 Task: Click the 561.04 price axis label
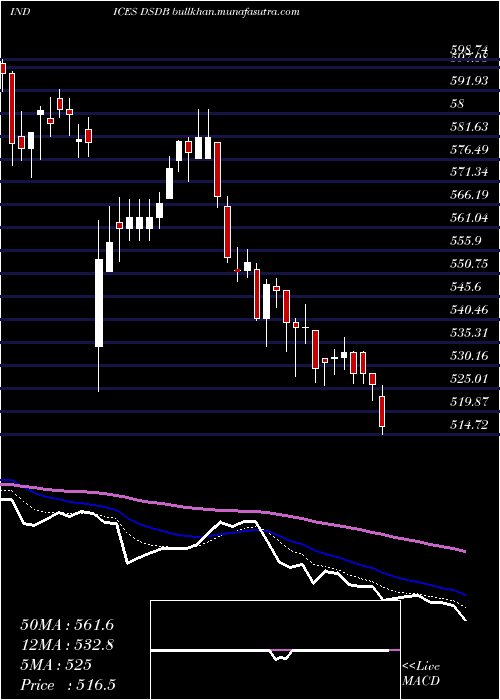pyautogui.click(x=469, y=218)
